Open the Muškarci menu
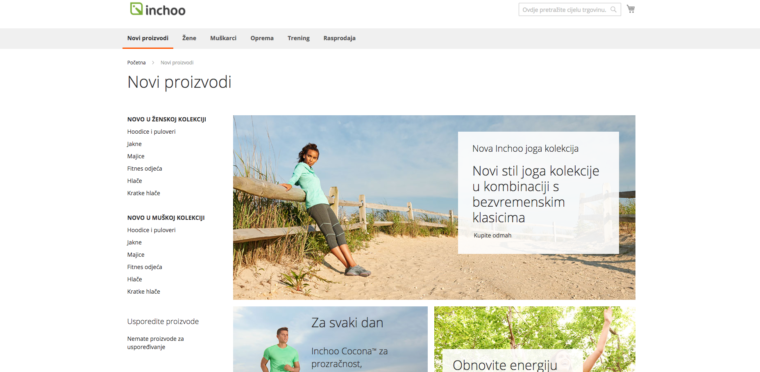The width and height of the screenshot is (760, 372). coord(223,38)
